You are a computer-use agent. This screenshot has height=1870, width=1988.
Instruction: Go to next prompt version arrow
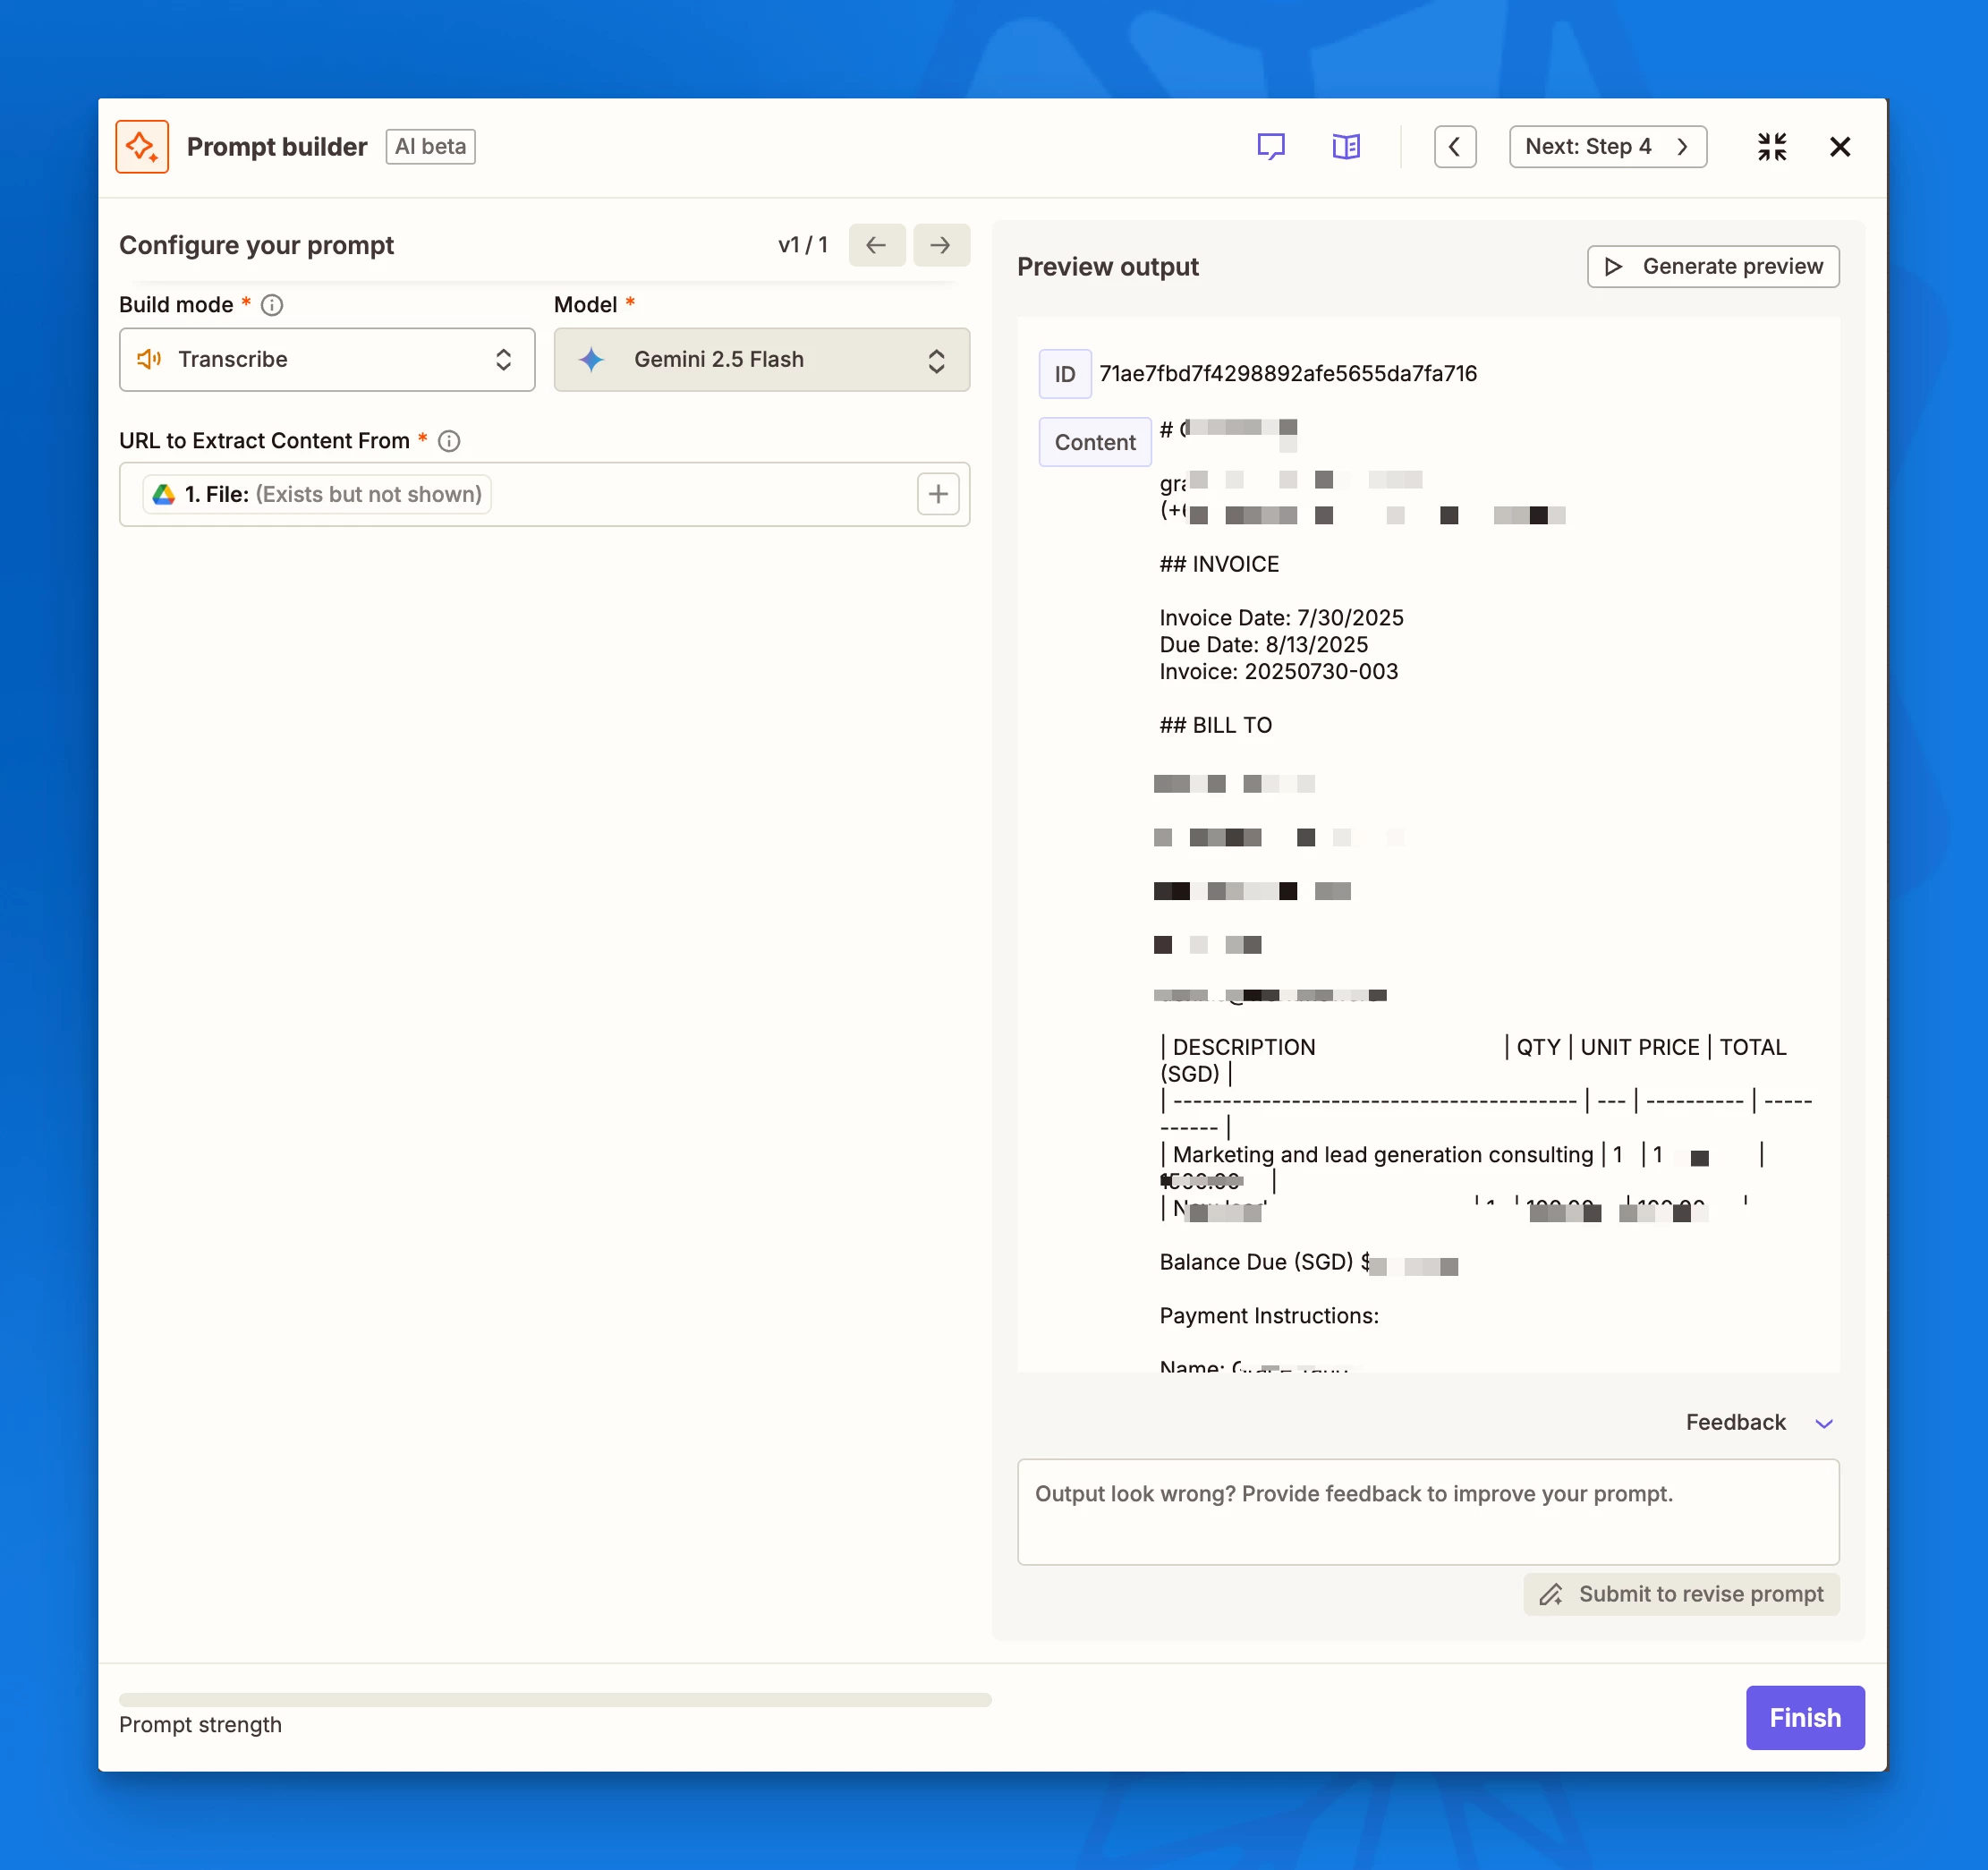[940, 245]
